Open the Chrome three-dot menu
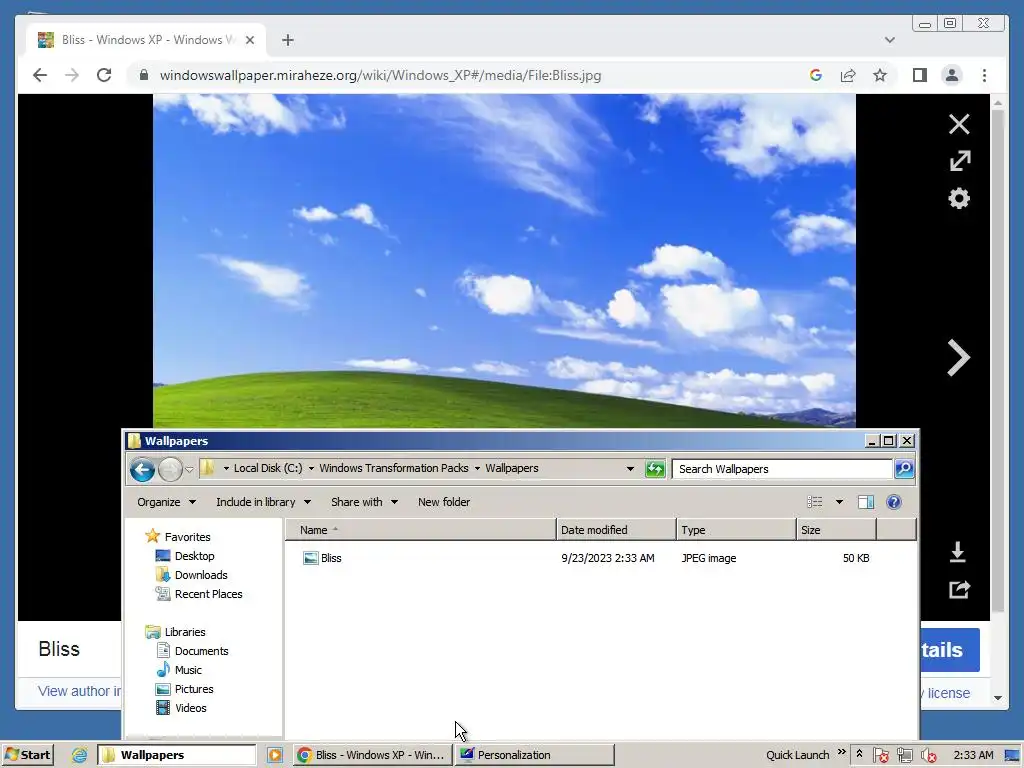 pos(984,75)
